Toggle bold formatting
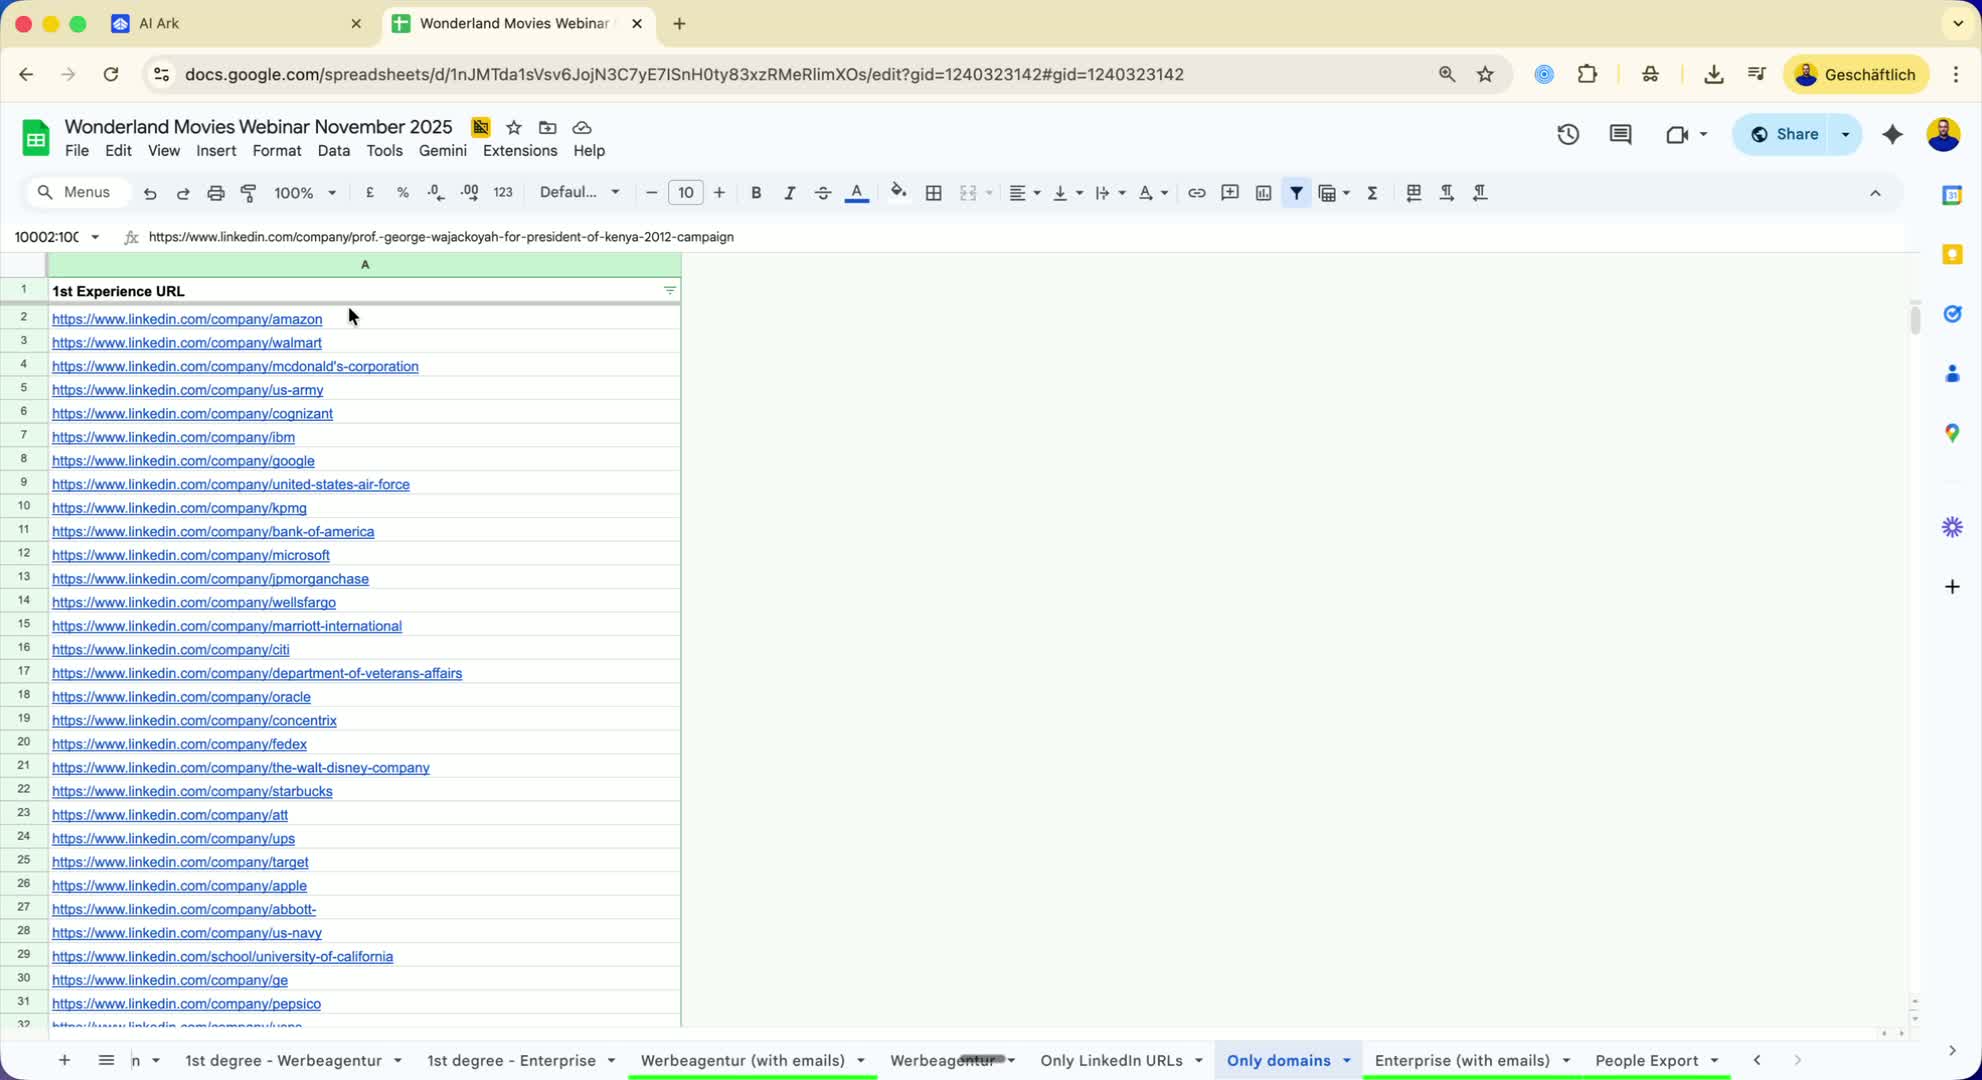 (756, 193)
